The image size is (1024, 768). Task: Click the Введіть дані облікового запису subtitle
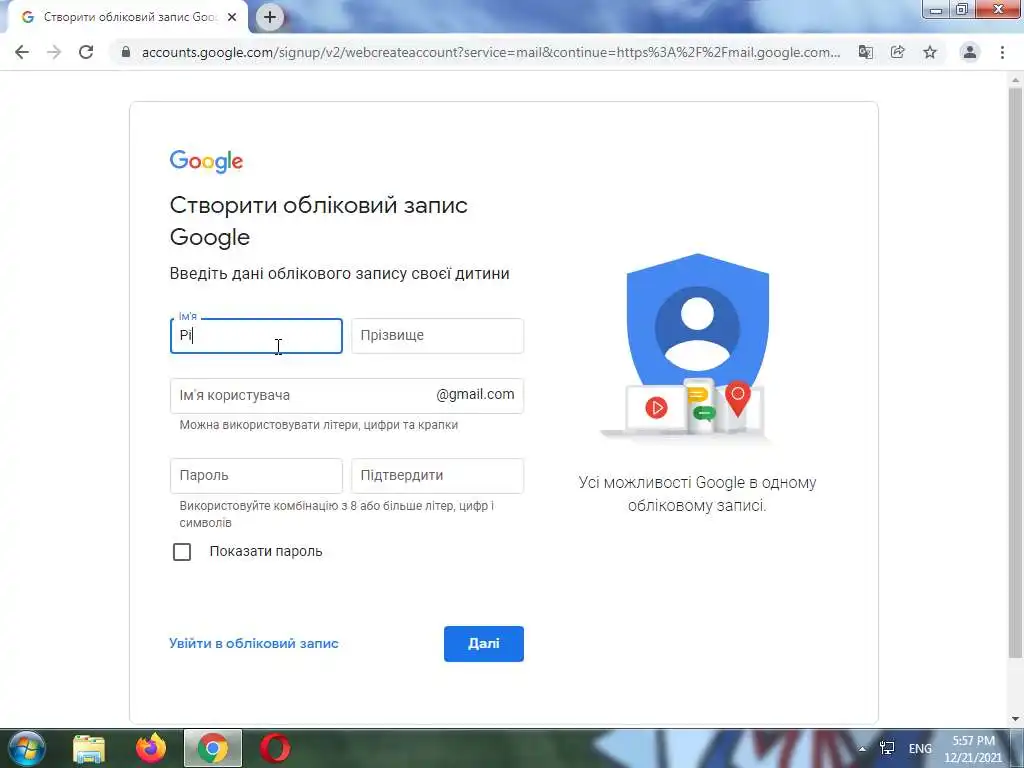click(340, 274)
